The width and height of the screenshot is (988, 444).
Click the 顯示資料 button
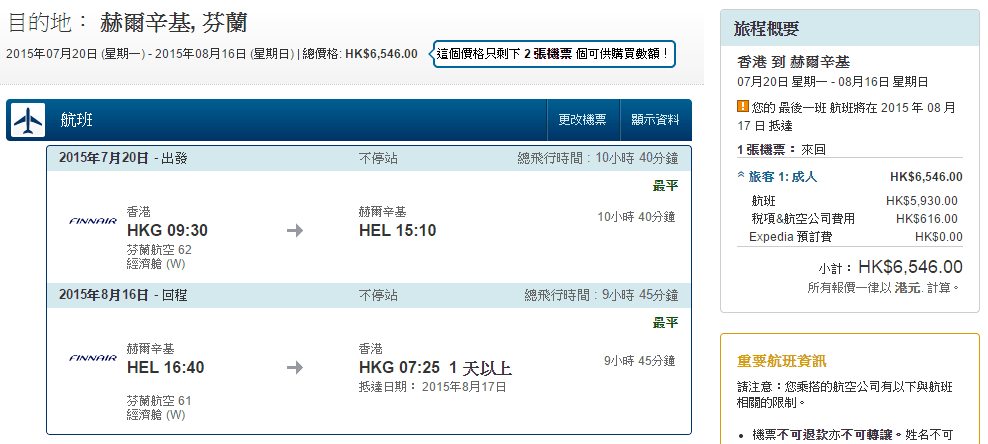click(655, 120)
